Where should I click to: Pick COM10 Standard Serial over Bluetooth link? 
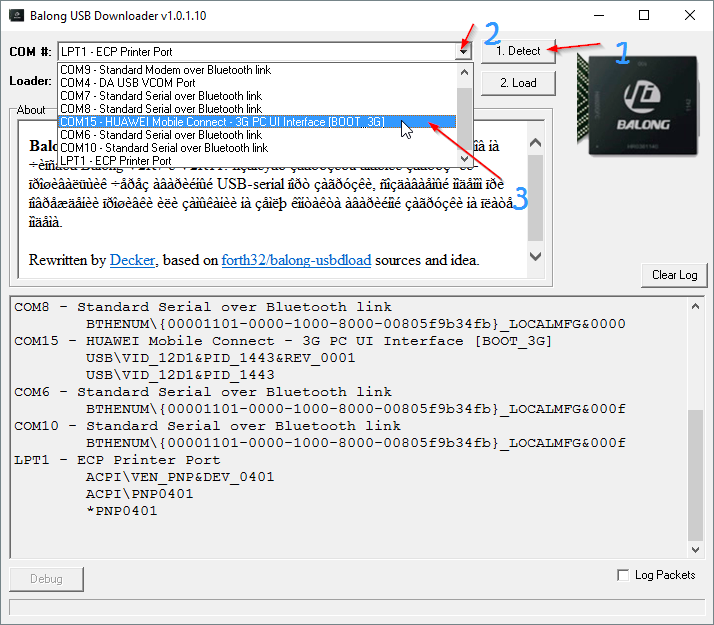257,148
